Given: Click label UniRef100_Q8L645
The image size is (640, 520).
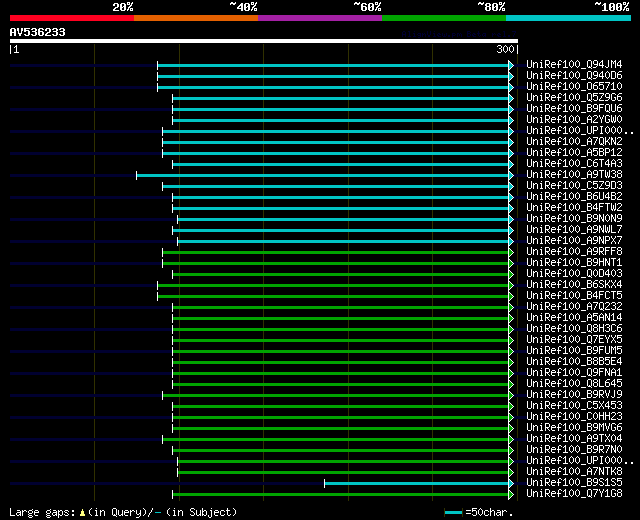Looking at the screenshot, I should [x=574, y=384].
